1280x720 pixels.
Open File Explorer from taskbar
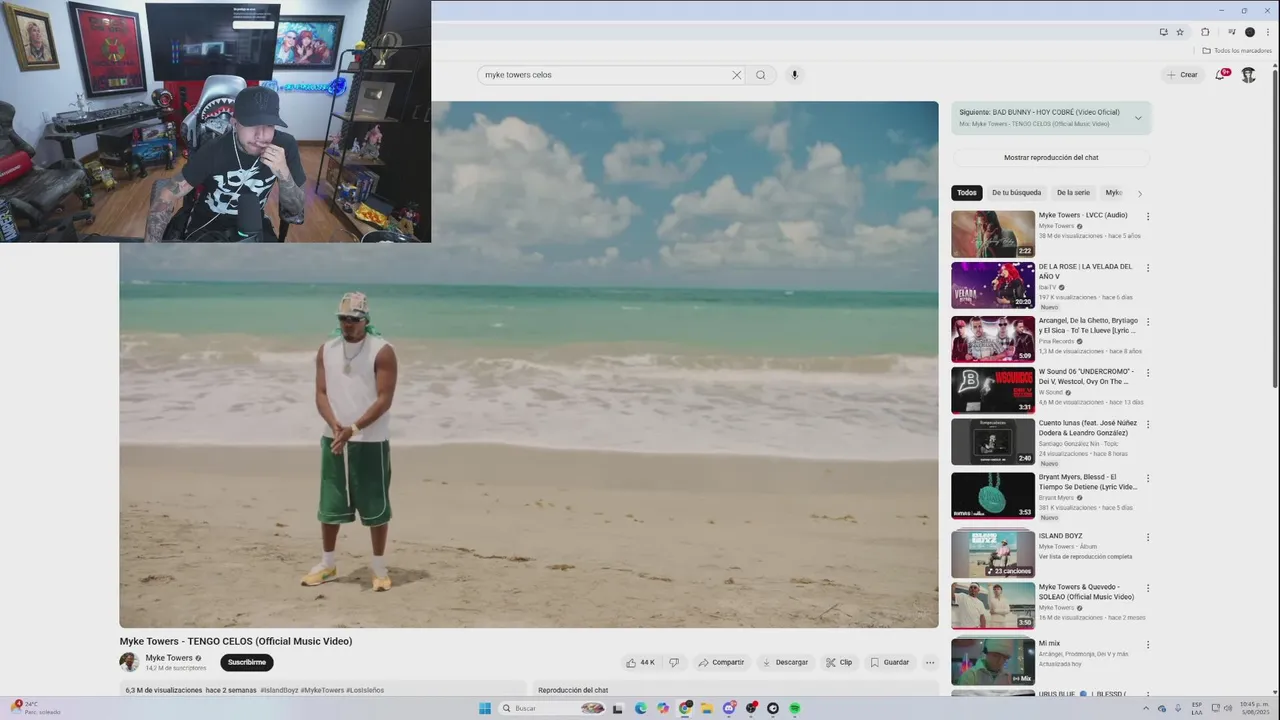[x=707, y=708]
